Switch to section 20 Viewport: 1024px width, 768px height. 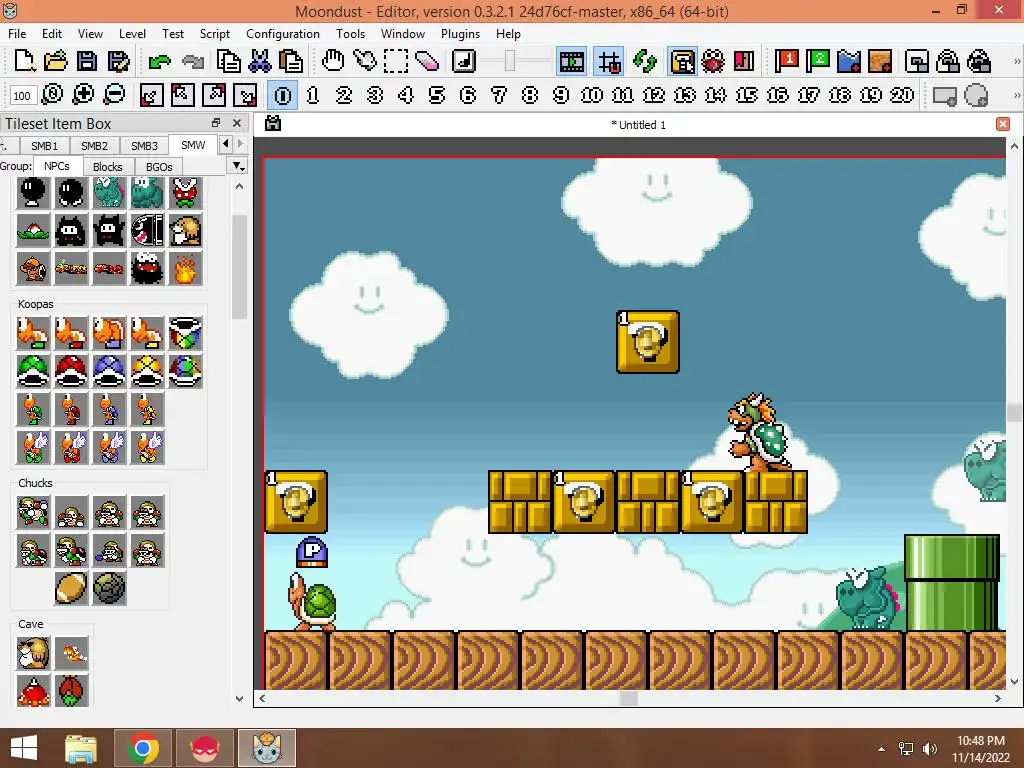coord(902,95)
